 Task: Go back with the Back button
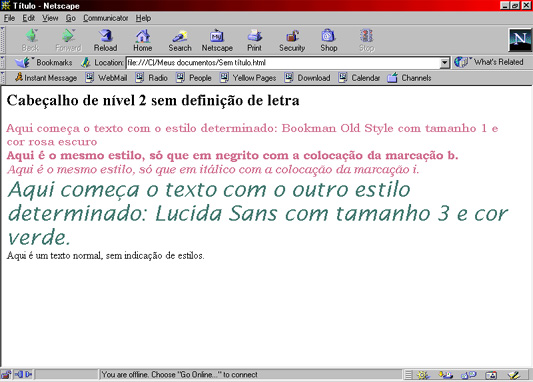(x=31, y=40)
